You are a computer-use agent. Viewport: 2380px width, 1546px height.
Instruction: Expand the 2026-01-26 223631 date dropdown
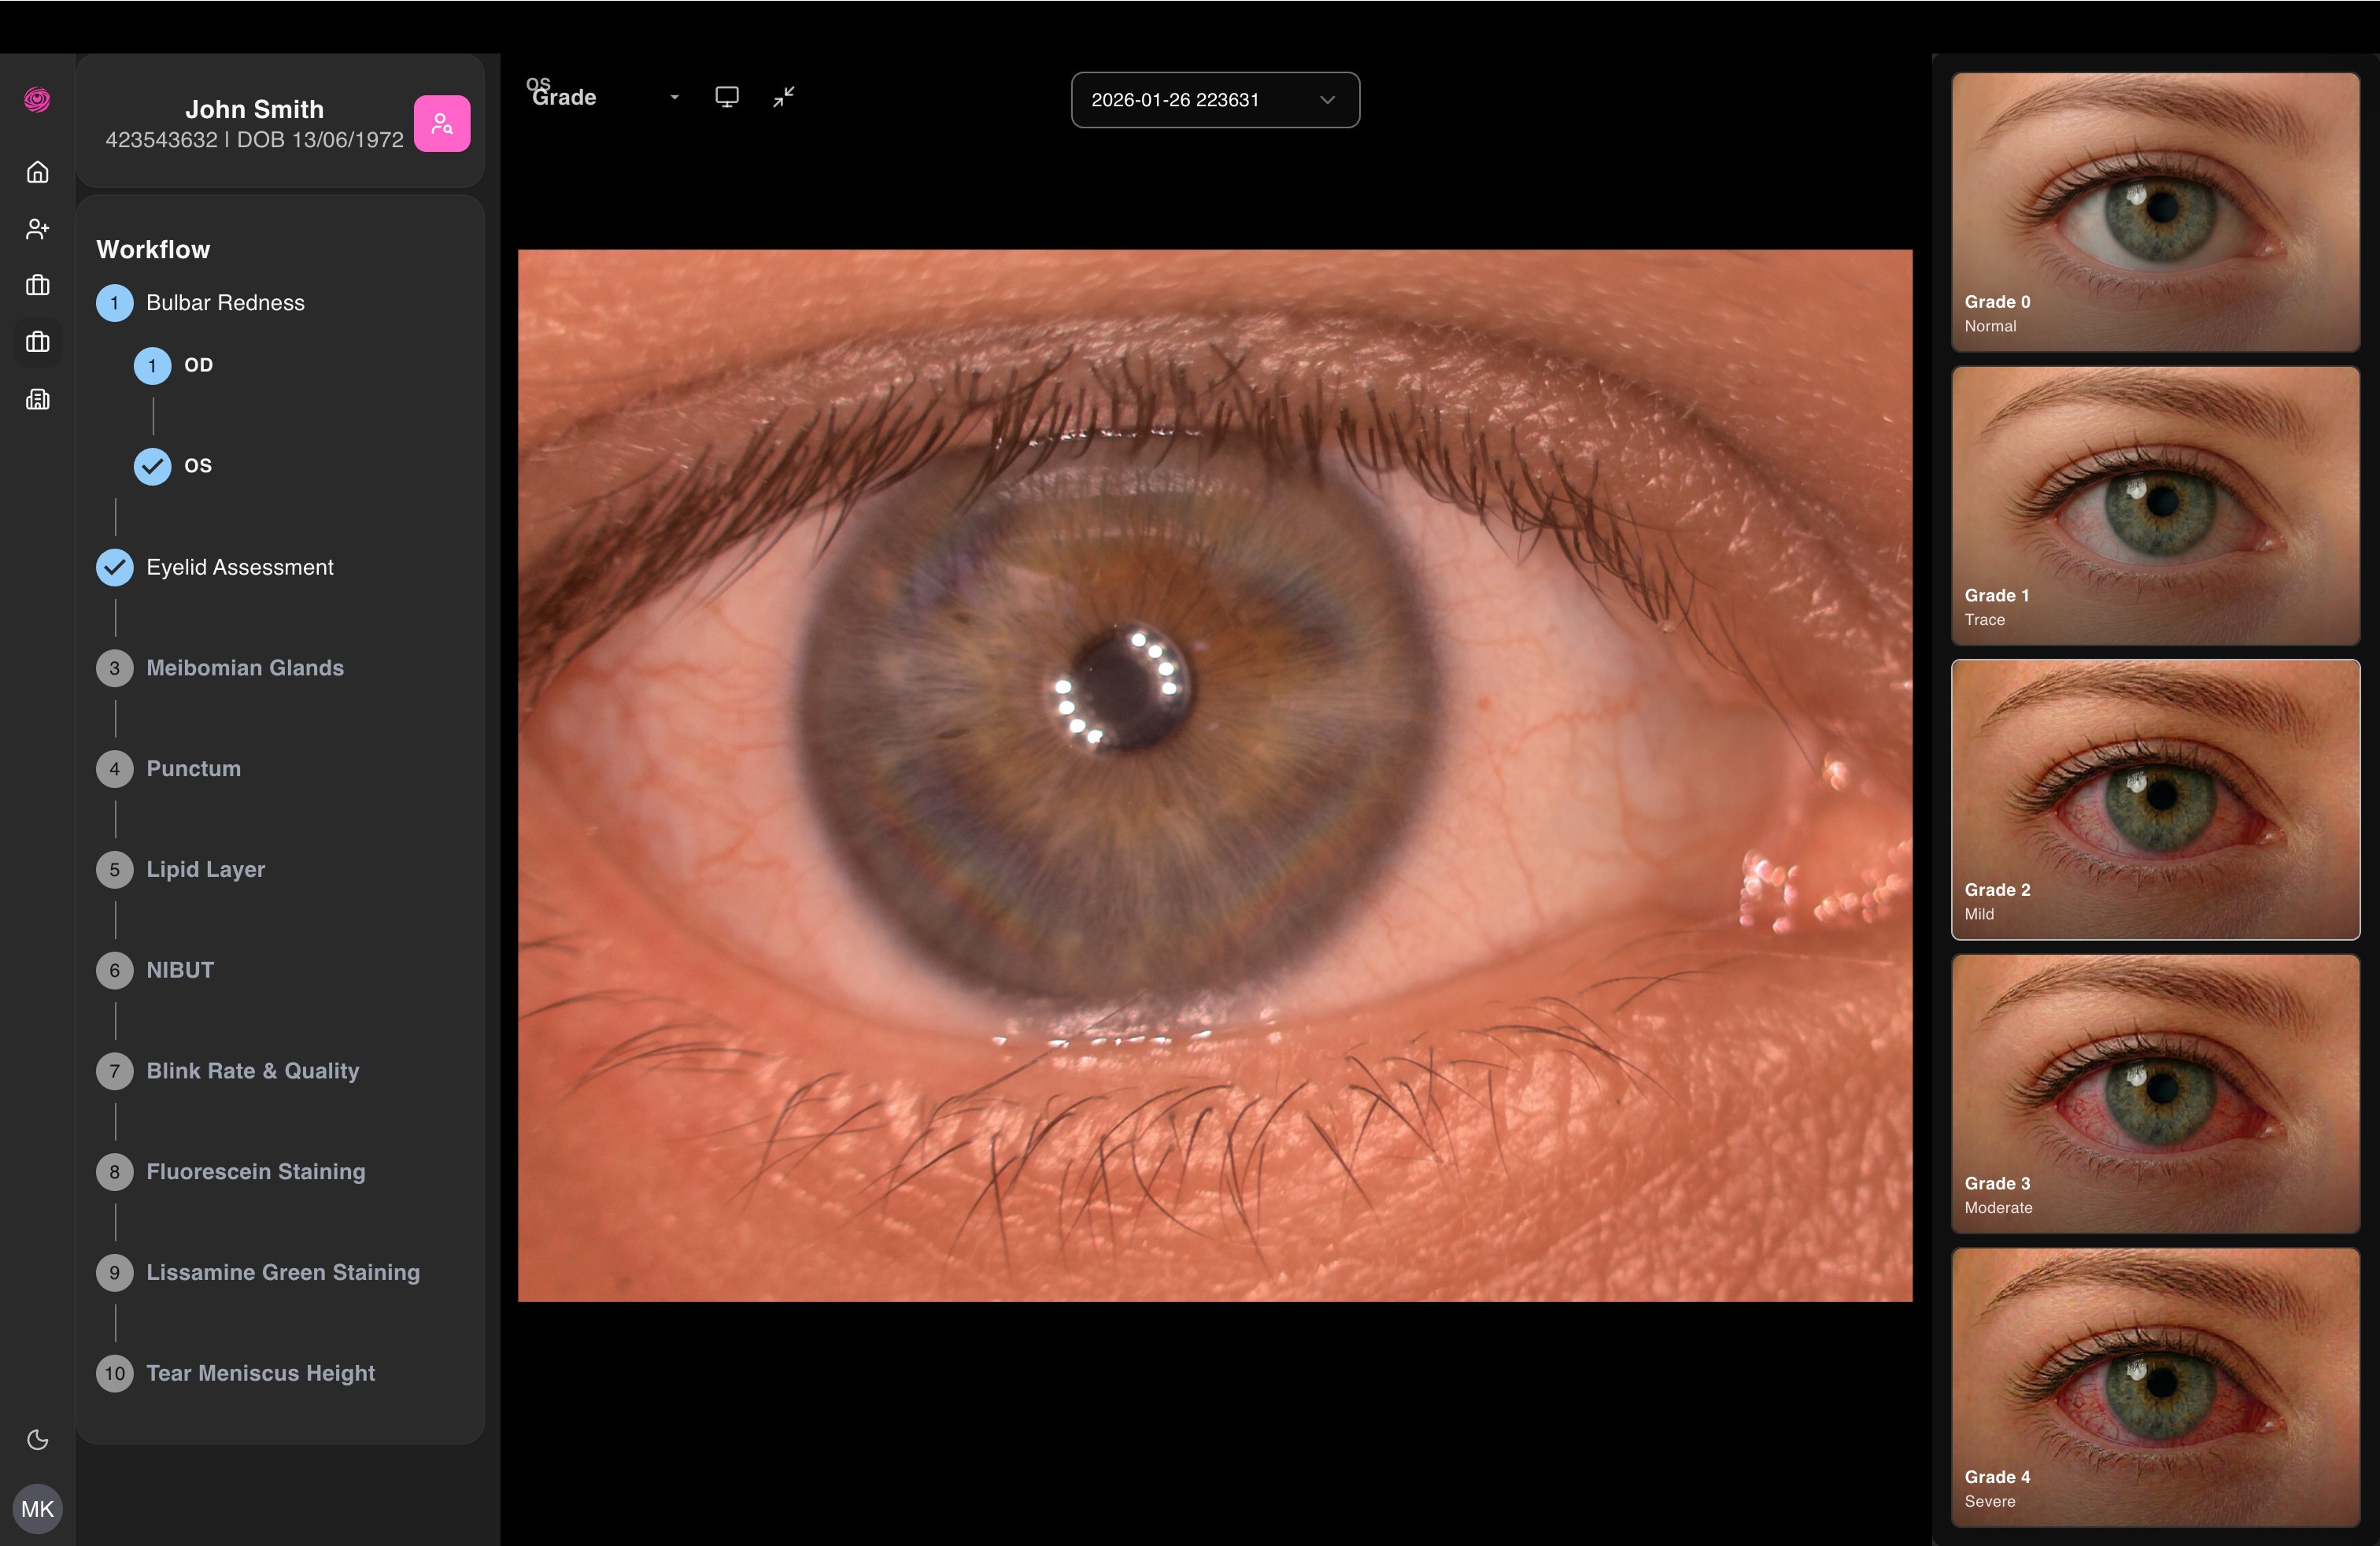[1215, 100]
